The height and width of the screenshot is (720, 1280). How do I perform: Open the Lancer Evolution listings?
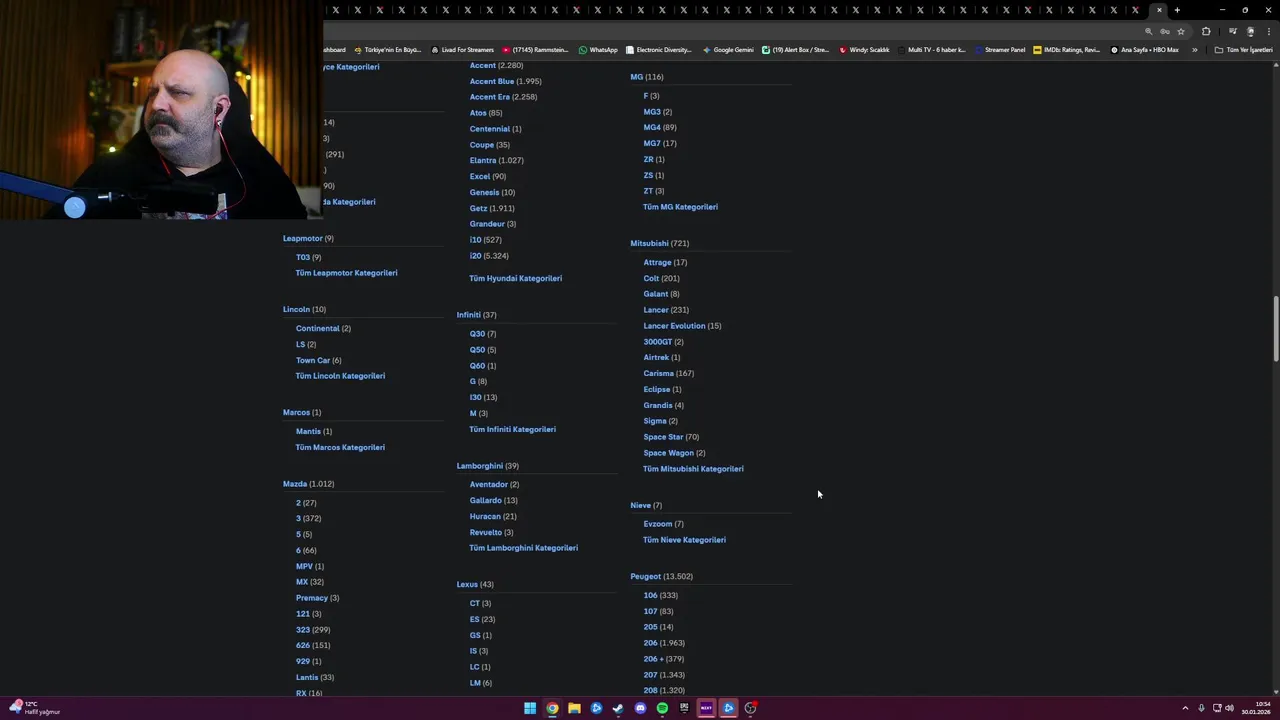pyautogui.click(x=674, y=326)
